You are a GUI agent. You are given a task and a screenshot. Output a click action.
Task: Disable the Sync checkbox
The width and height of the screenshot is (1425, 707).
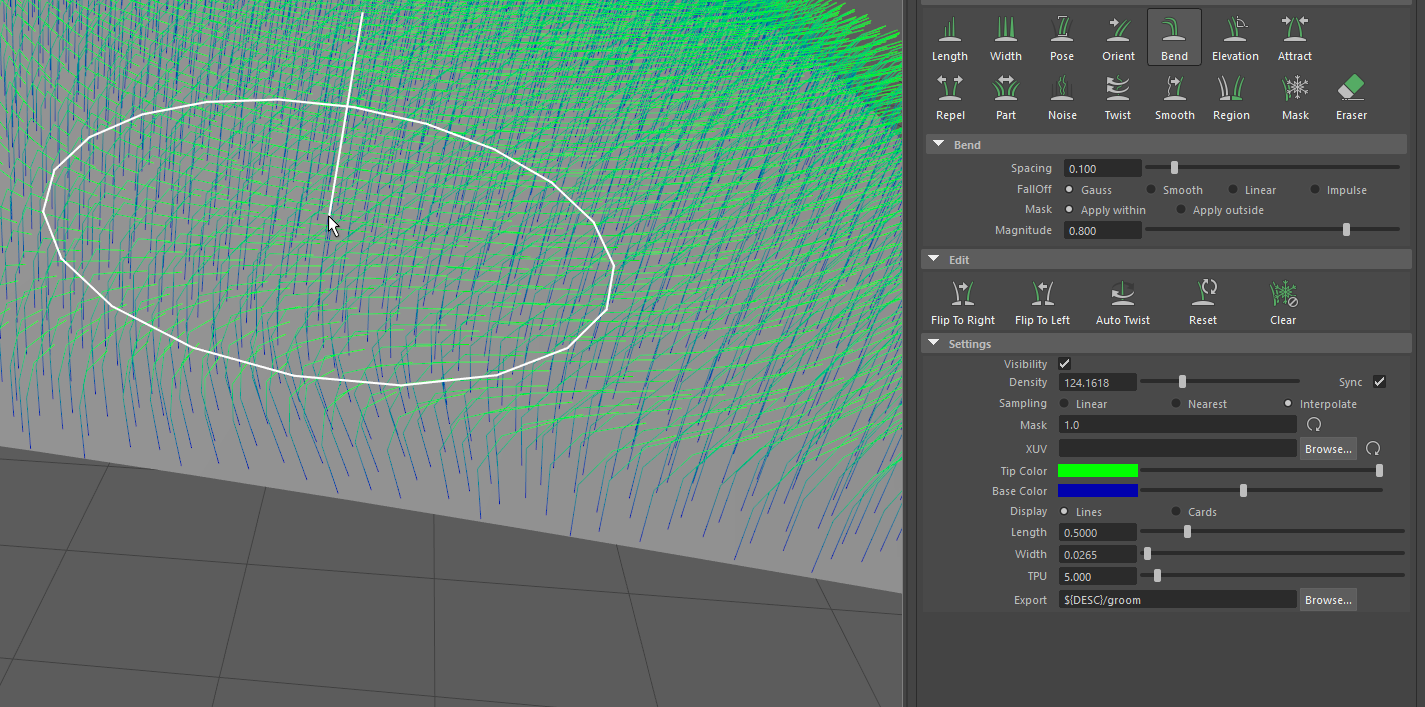coord(1379,381)
